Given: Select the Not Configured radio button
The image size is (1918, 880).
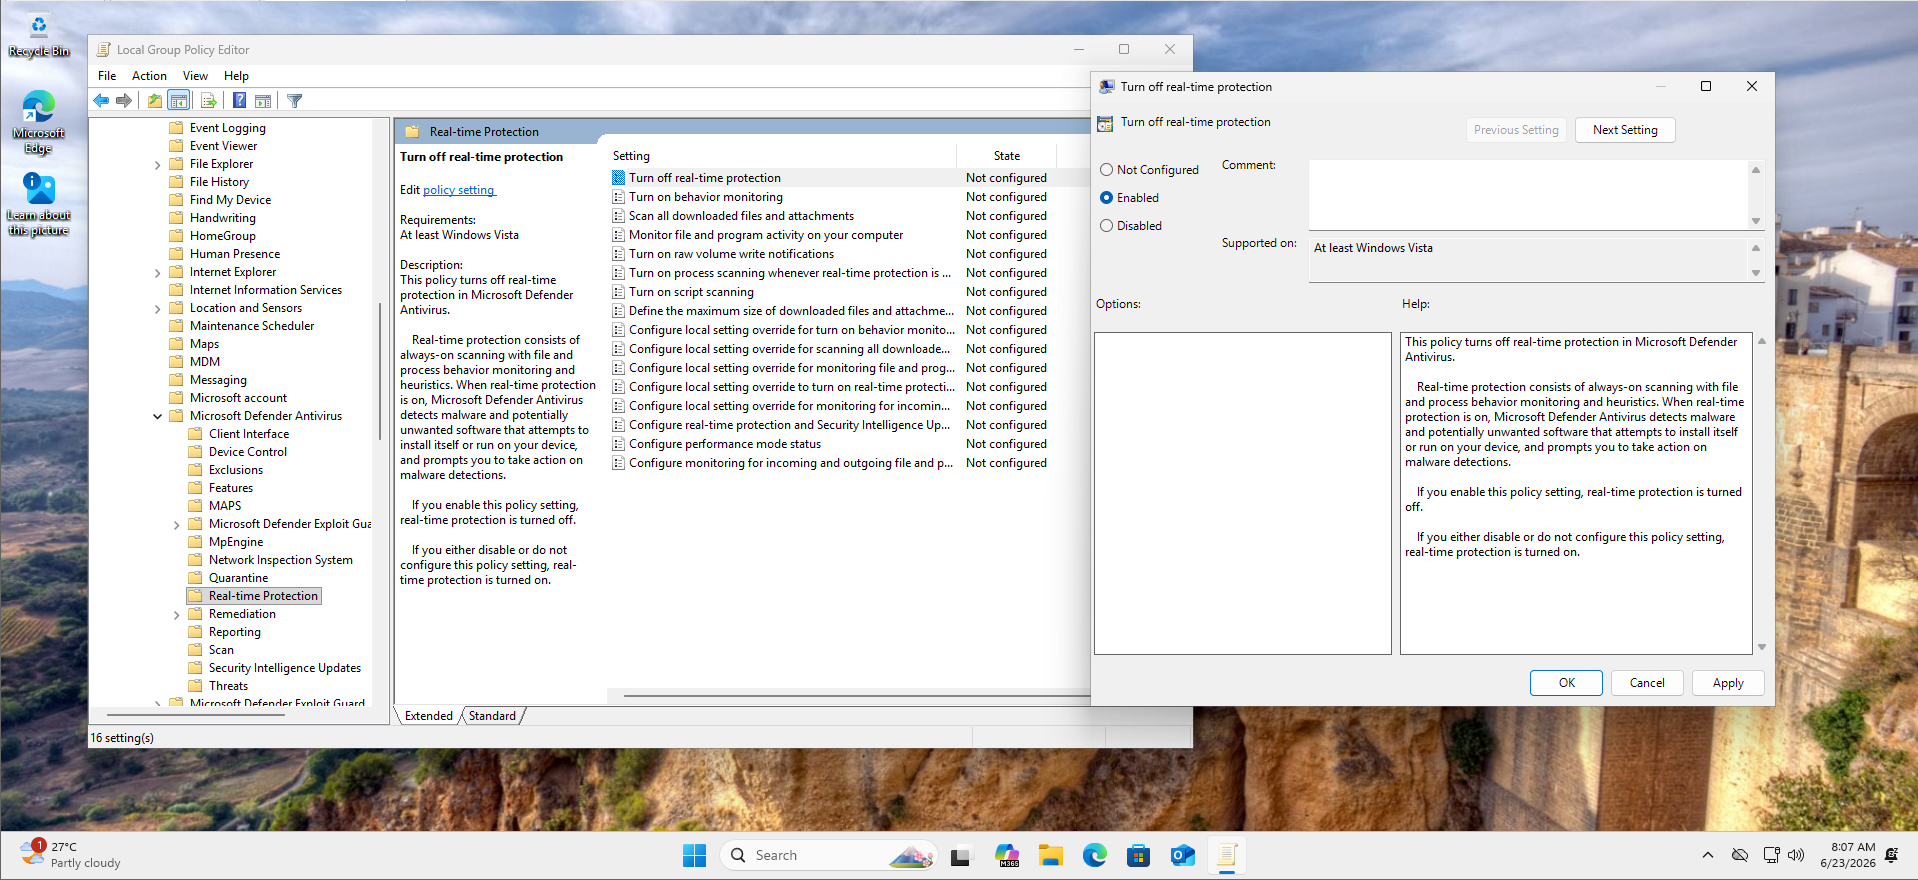Looking at the screenshot, I should (x=1106, y=170).
